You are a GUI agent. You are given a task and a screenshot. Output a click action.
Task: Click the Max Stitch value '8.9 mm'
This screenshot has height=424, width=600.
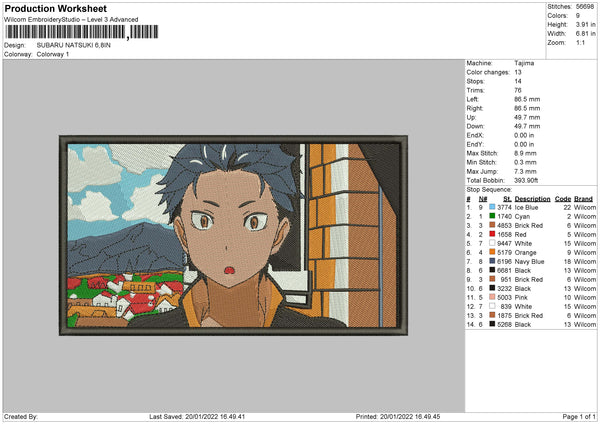pos(527,153)
